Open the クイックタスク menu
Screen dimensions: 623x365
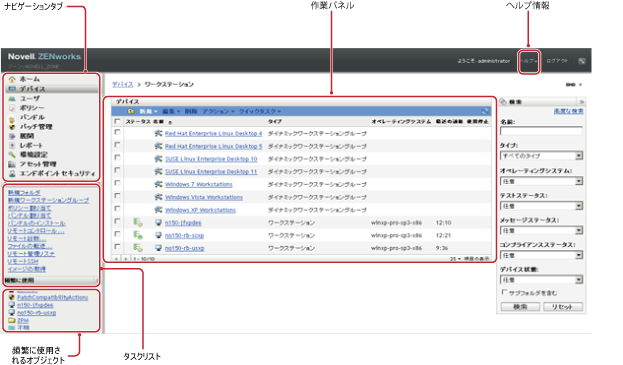(260, 112)
